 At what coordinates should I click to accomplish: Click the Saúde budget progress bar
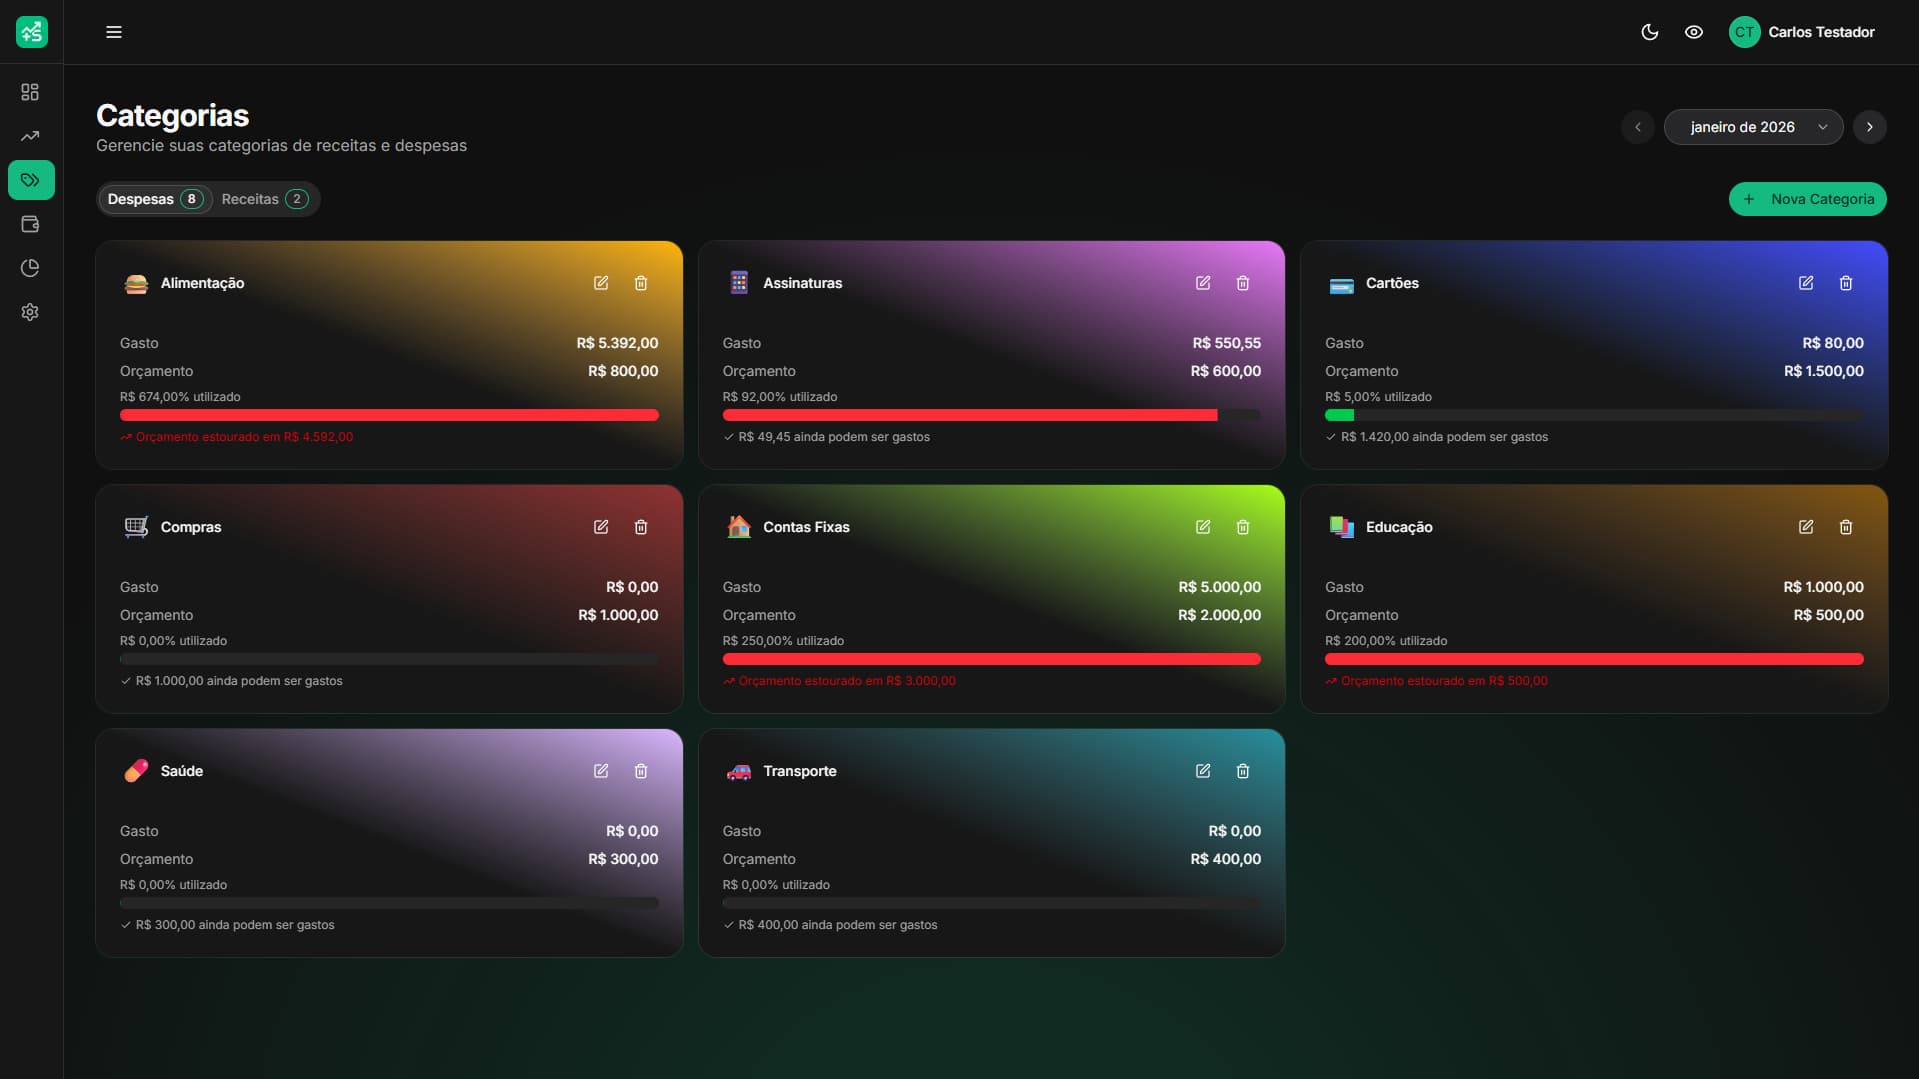tap(388, 902)
